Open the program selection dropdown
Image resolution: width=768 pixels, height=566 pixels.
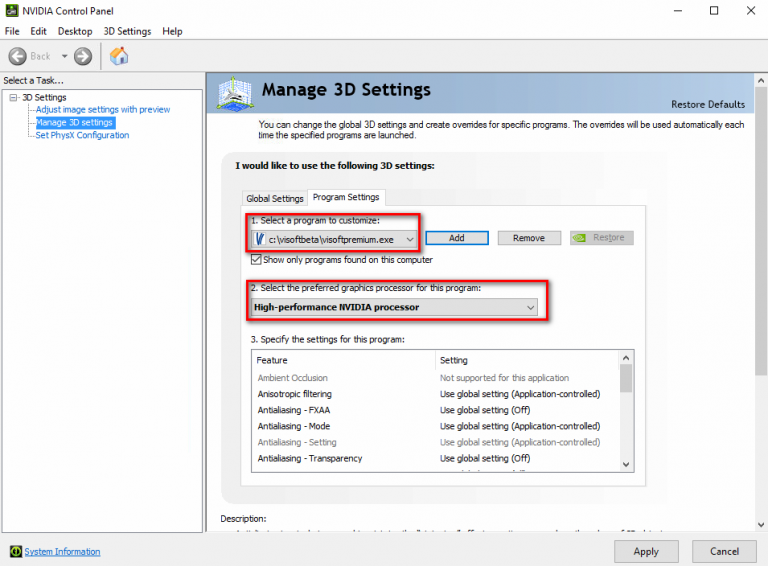[x=334, y=239]
